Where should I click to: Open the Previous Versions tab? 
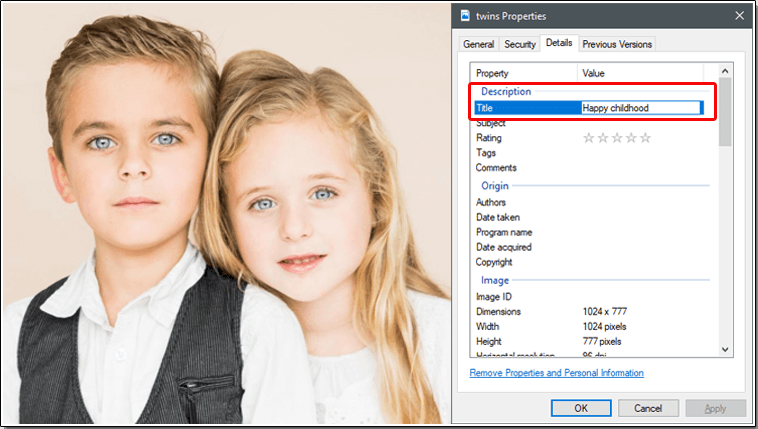tap(617, 44)
